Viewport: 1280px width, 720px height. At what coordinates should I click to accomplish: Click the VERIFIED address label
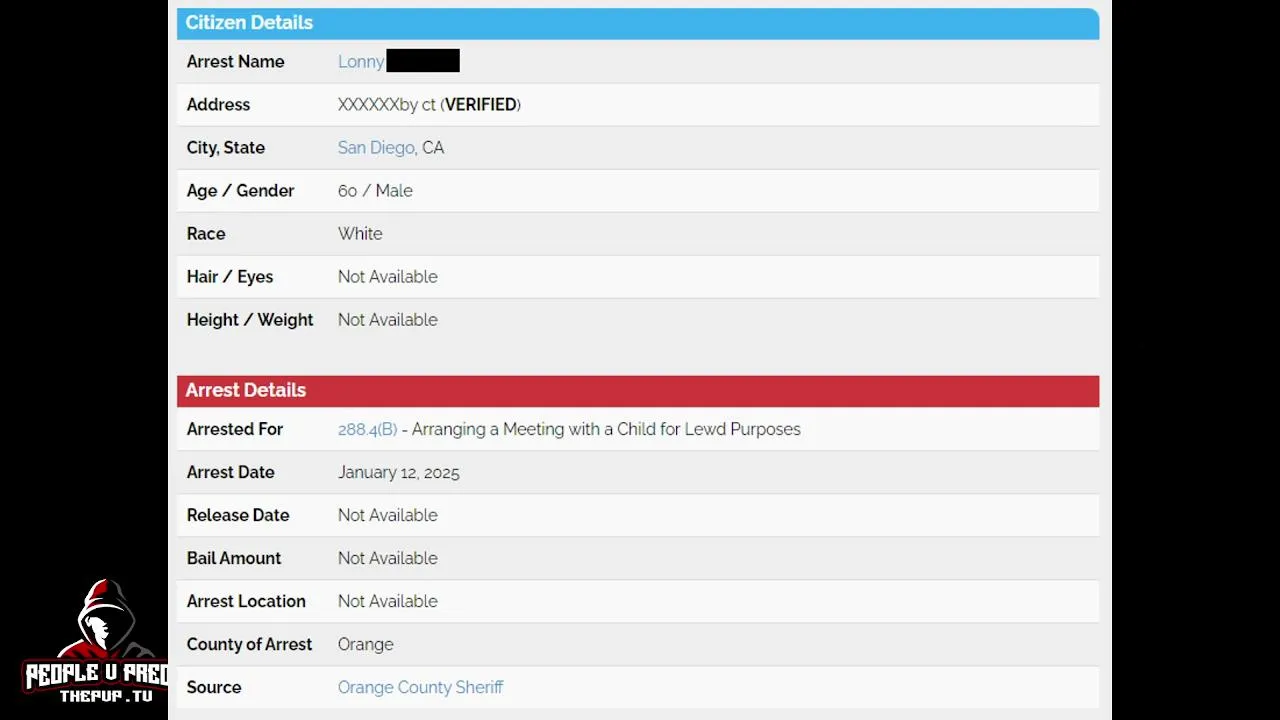(481, 105)
